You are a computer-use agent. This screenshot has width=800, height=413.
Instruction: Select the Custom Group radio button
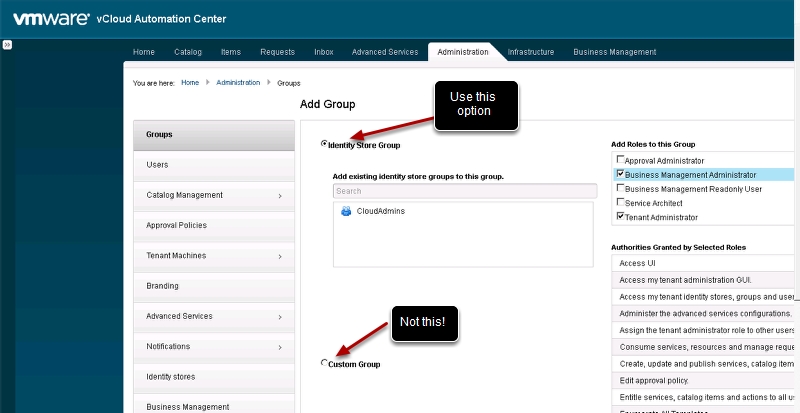pos(323,362)
